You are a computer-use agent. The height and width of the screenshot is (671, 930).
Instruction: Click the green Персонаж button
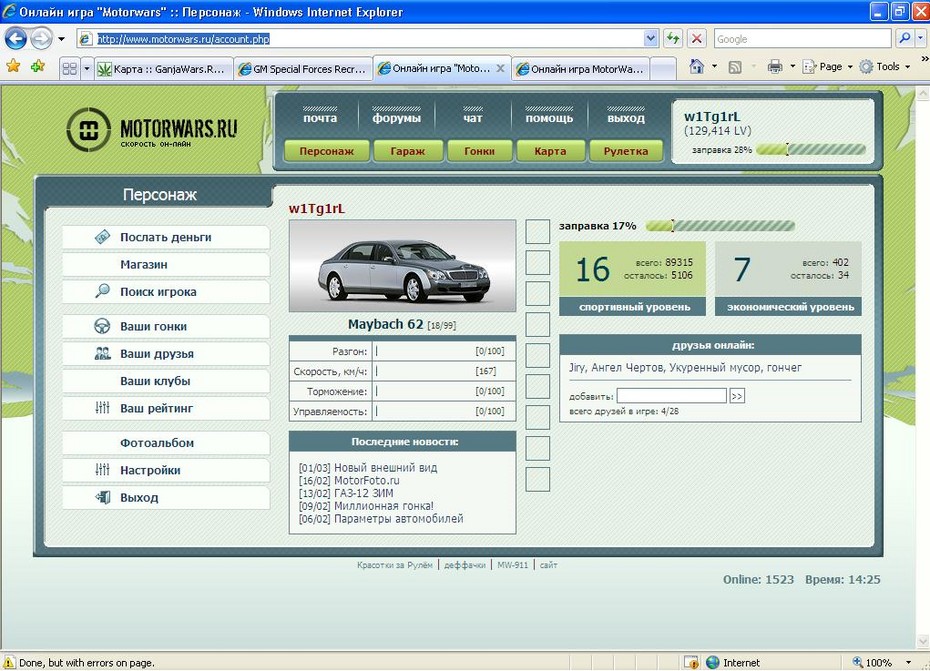[x=327, y=151]
